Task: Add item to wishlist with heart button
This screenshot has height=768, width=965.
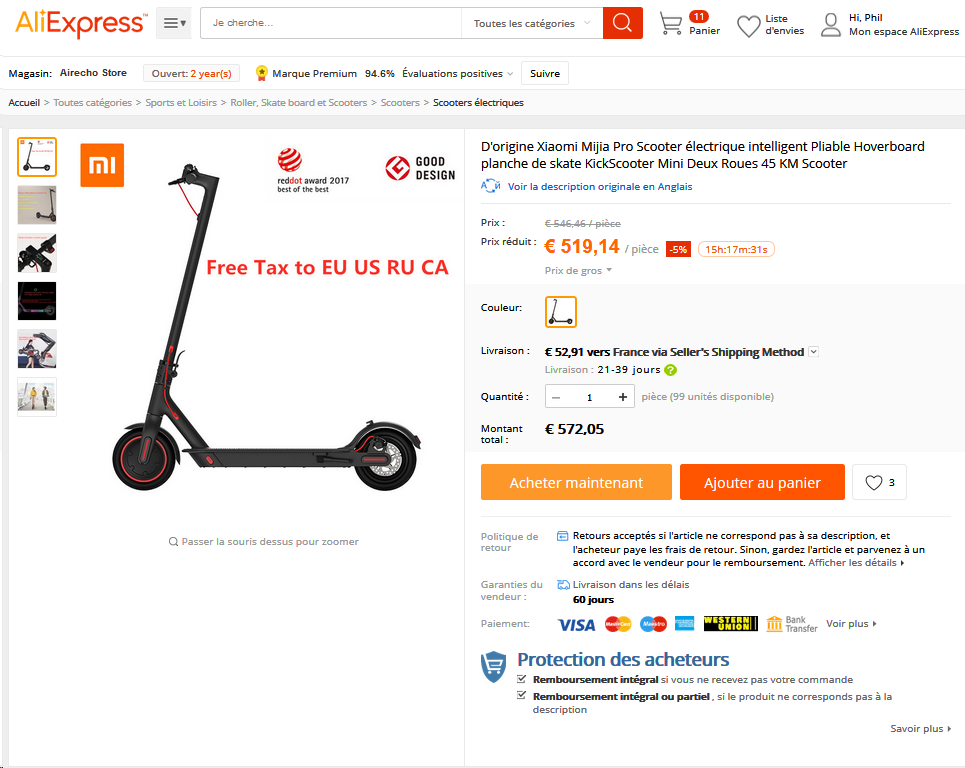Action: click(879, 482)
